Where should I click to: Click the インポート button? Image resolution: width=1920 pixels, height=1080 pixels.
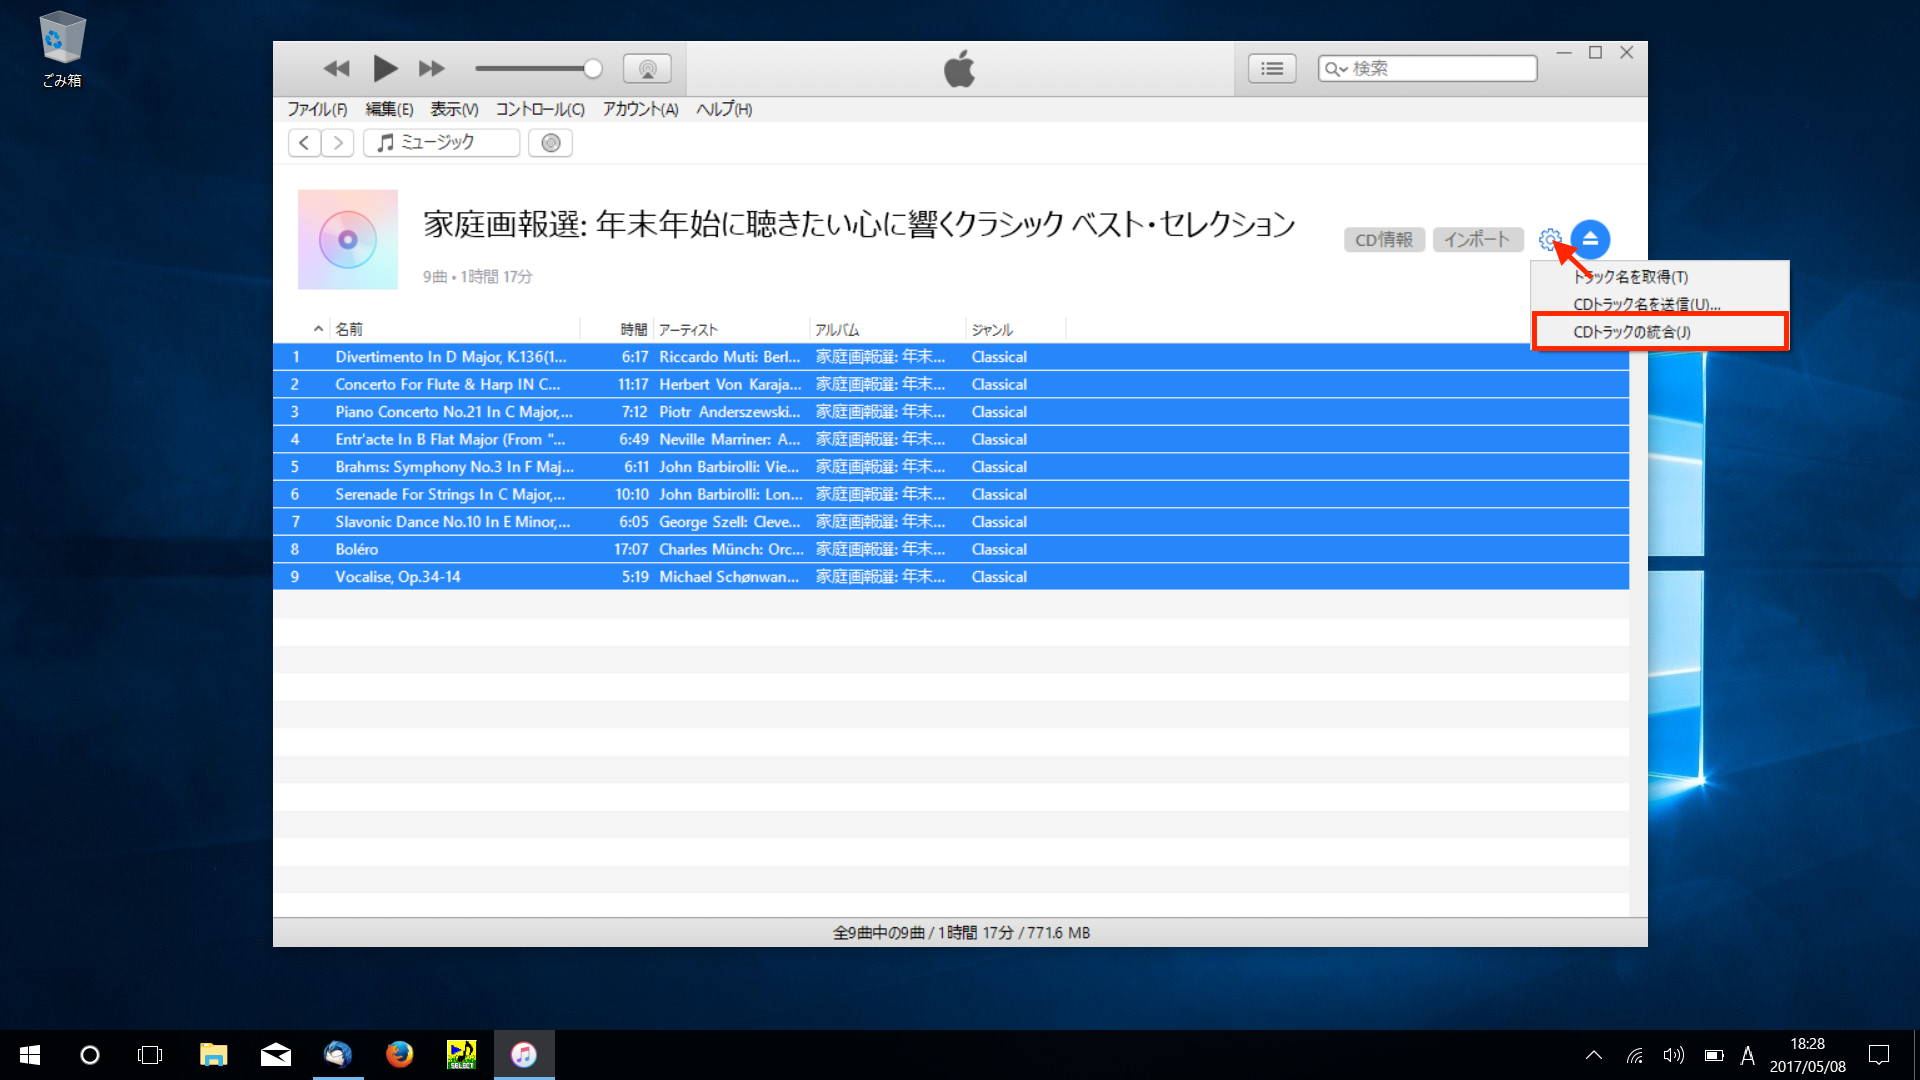[x=1477, y=240]
